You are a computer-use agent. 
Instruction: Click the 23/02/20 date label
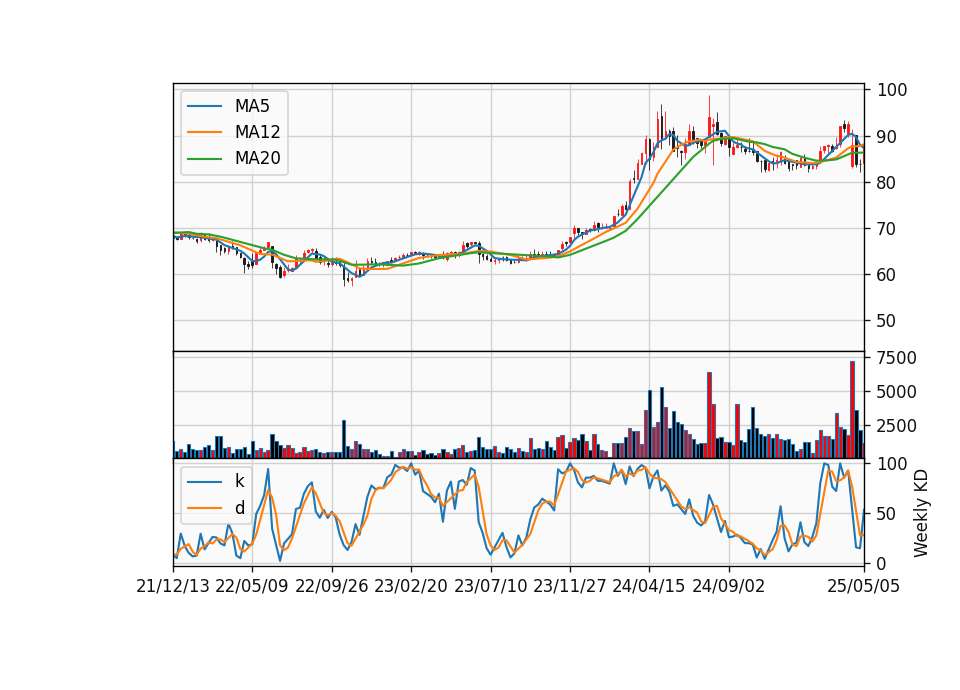[x=411, y=586]
